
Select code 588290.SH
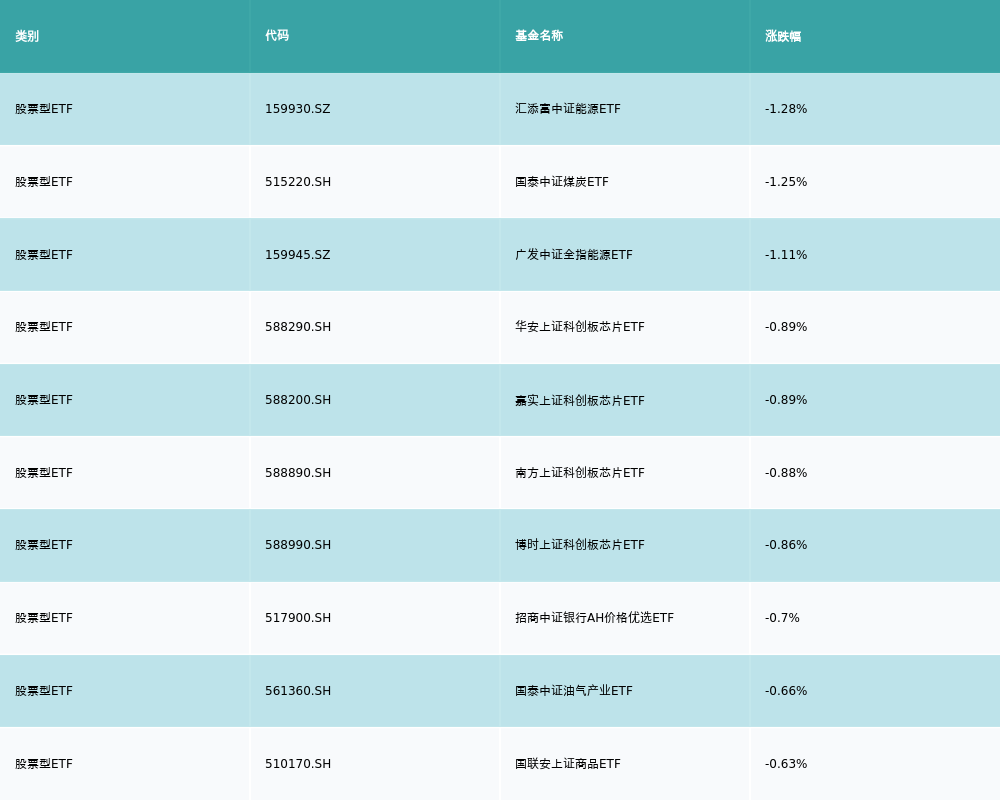pos(298,327)
